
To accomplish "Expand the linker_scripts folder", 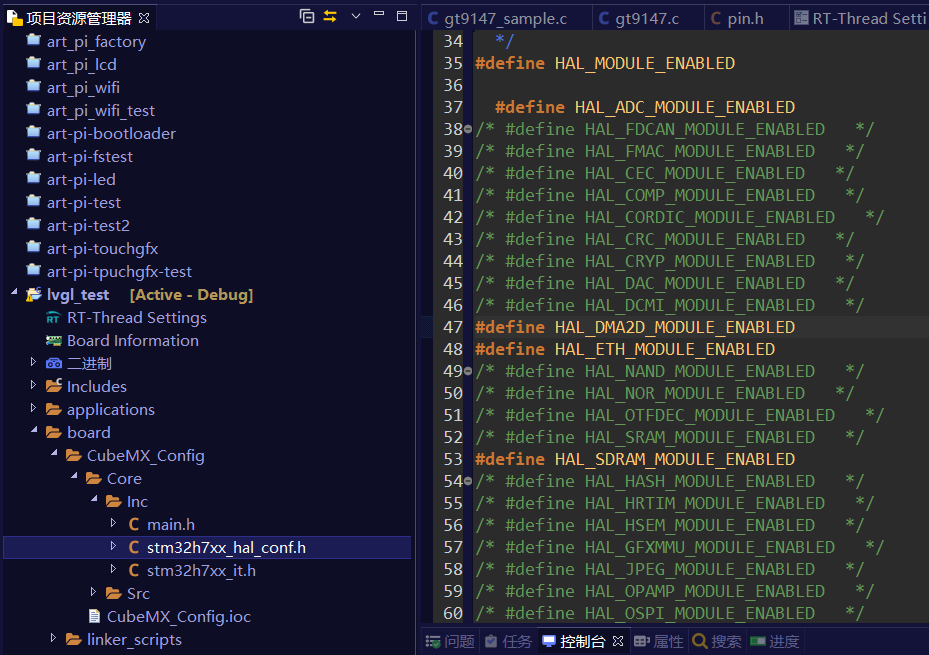I will pos(53,638).
